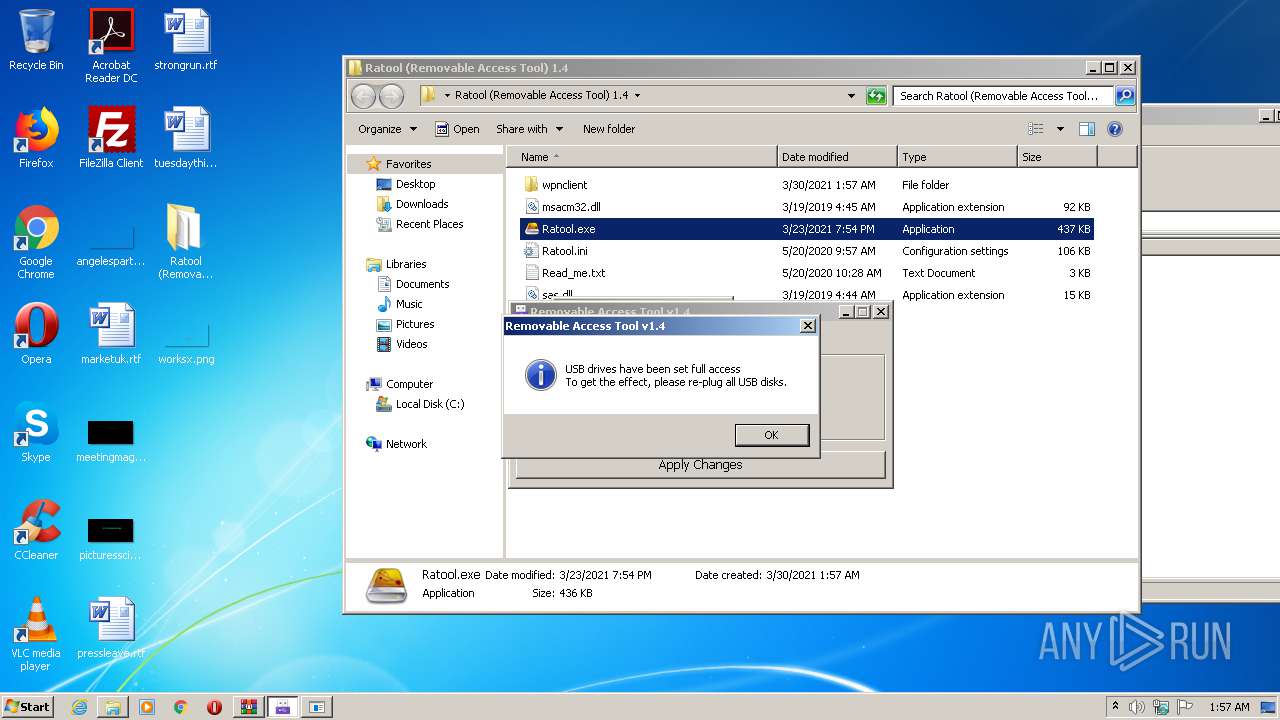The width and height of the screenshot is (1280, 720).
Task: Select Libraries in the navigation pane
Action: point(405,264)
